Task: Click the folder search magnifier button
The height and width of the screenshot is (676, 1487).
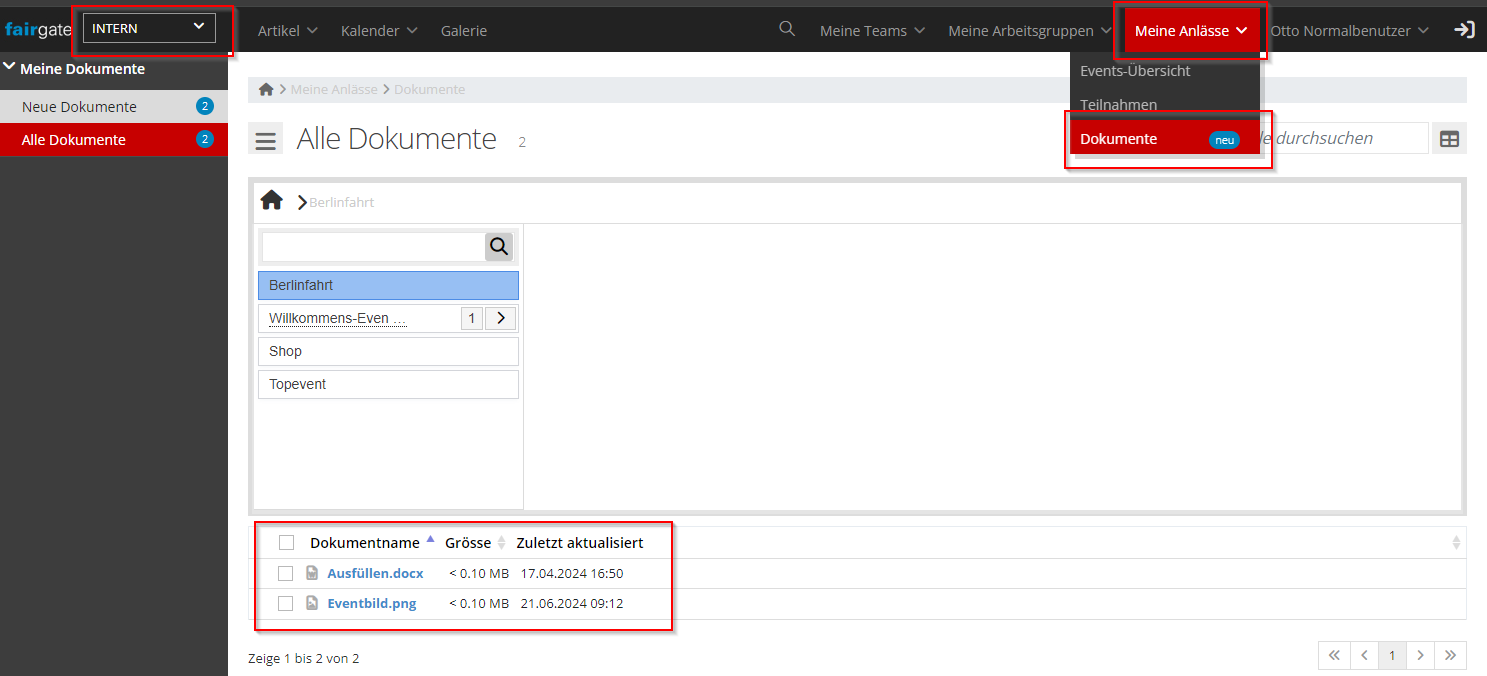Action: pyautogui.click(x=499, y=247)
